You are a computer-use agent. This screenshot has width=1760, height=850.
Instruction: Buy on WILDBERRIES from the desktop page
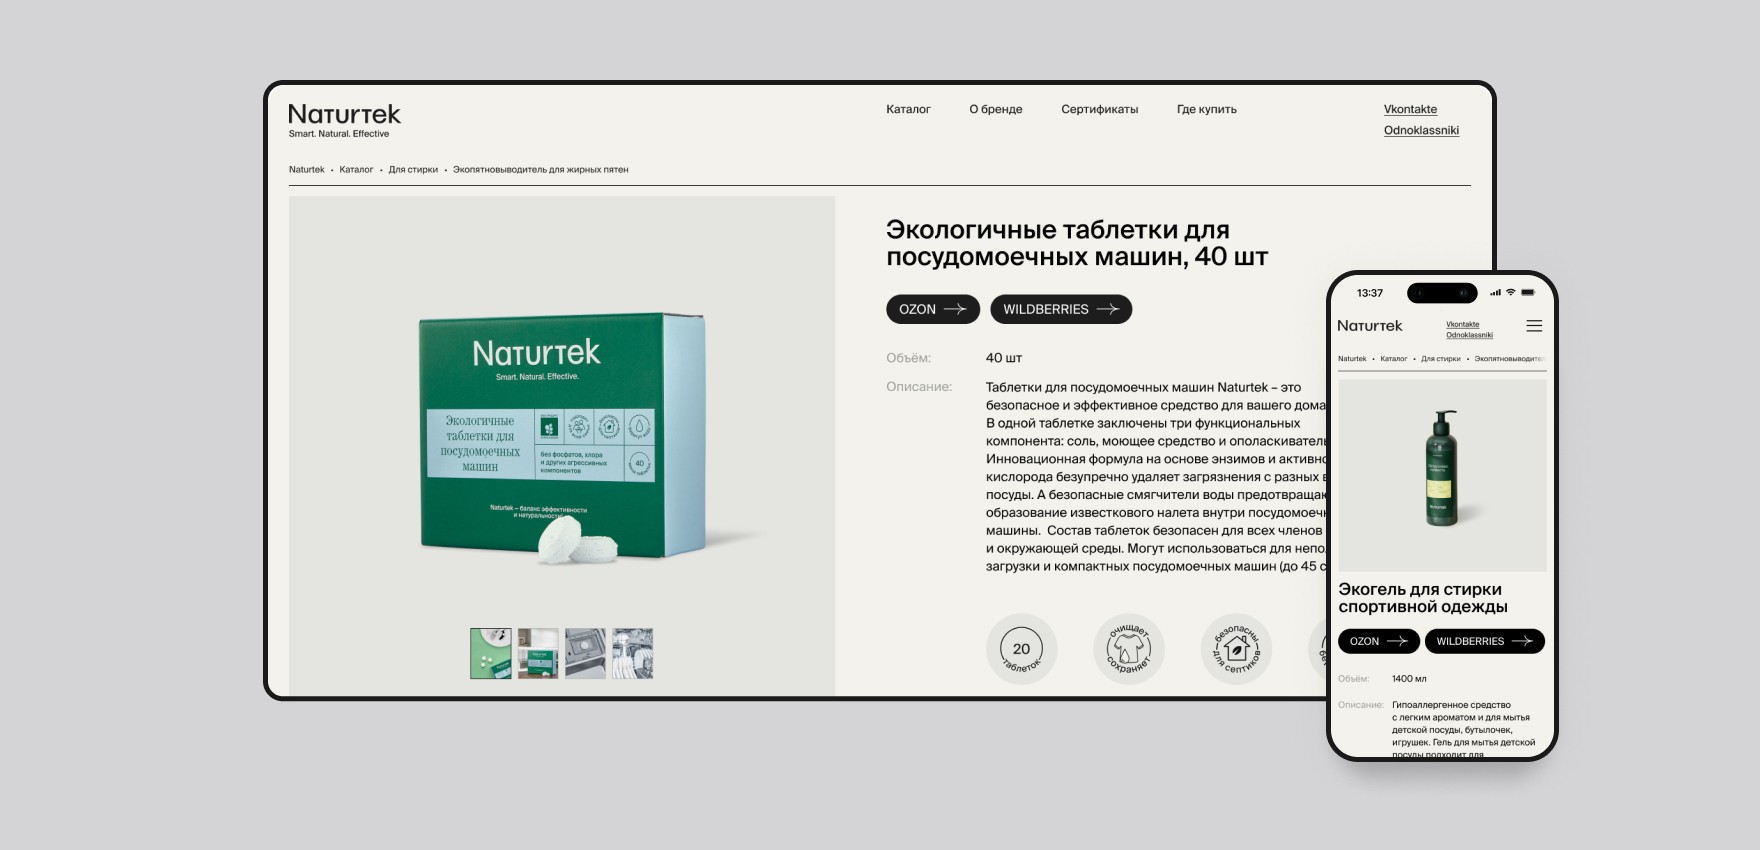pyautogui.click(x=1061, y=309)
